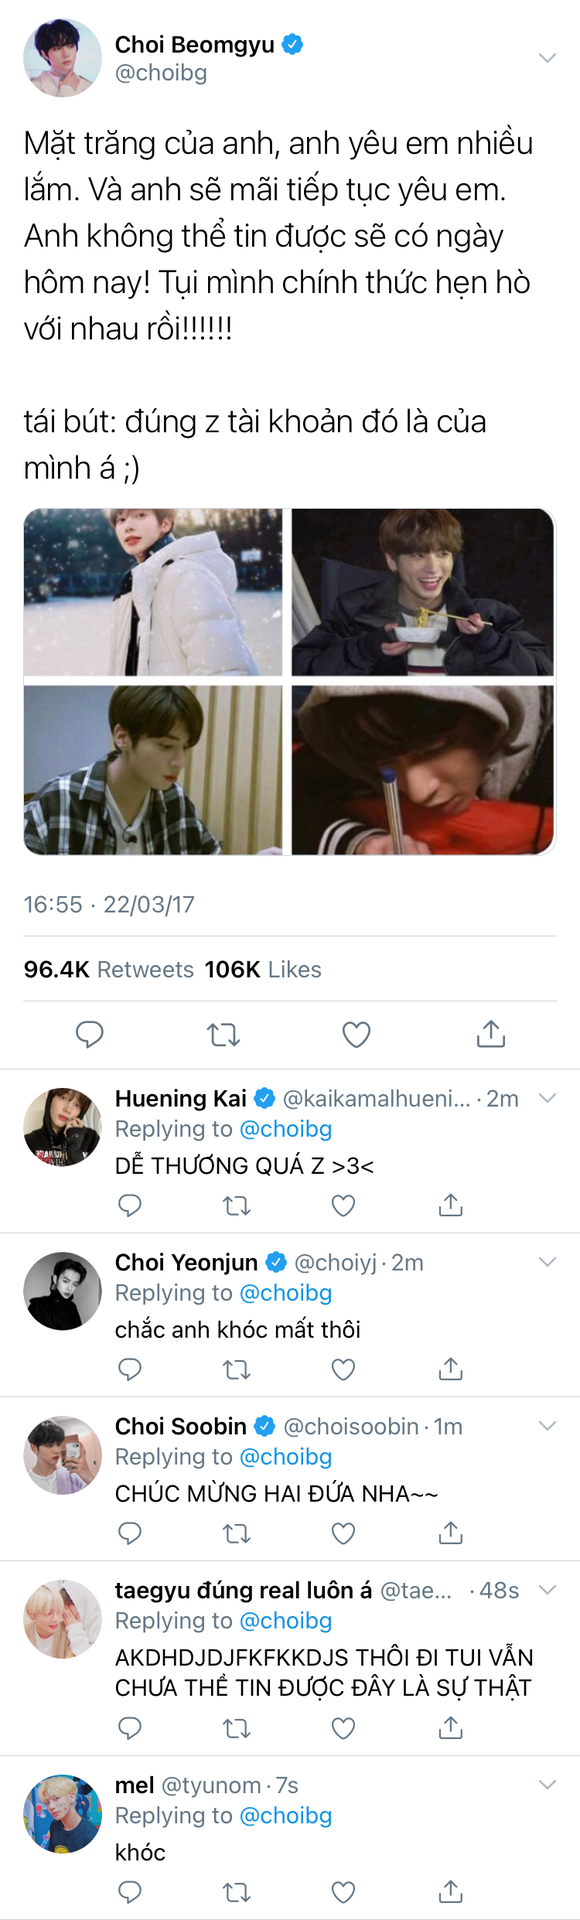Like Choi Beomgyu's main tweet
This screenshot has height=1920, width=580.
tap(357, 1034)
